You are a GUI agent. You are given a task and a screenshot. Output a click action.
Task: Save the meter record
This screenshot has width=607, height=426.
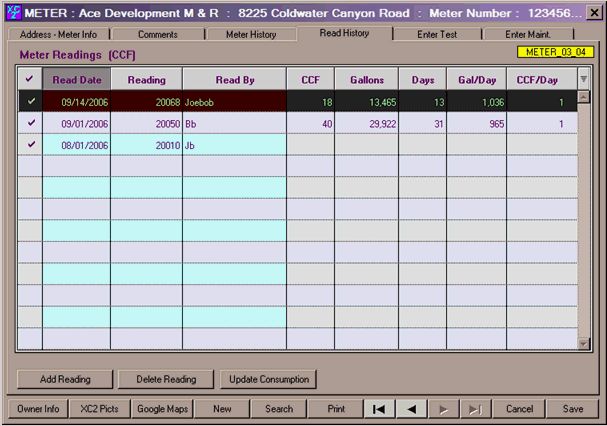[573, 409]
